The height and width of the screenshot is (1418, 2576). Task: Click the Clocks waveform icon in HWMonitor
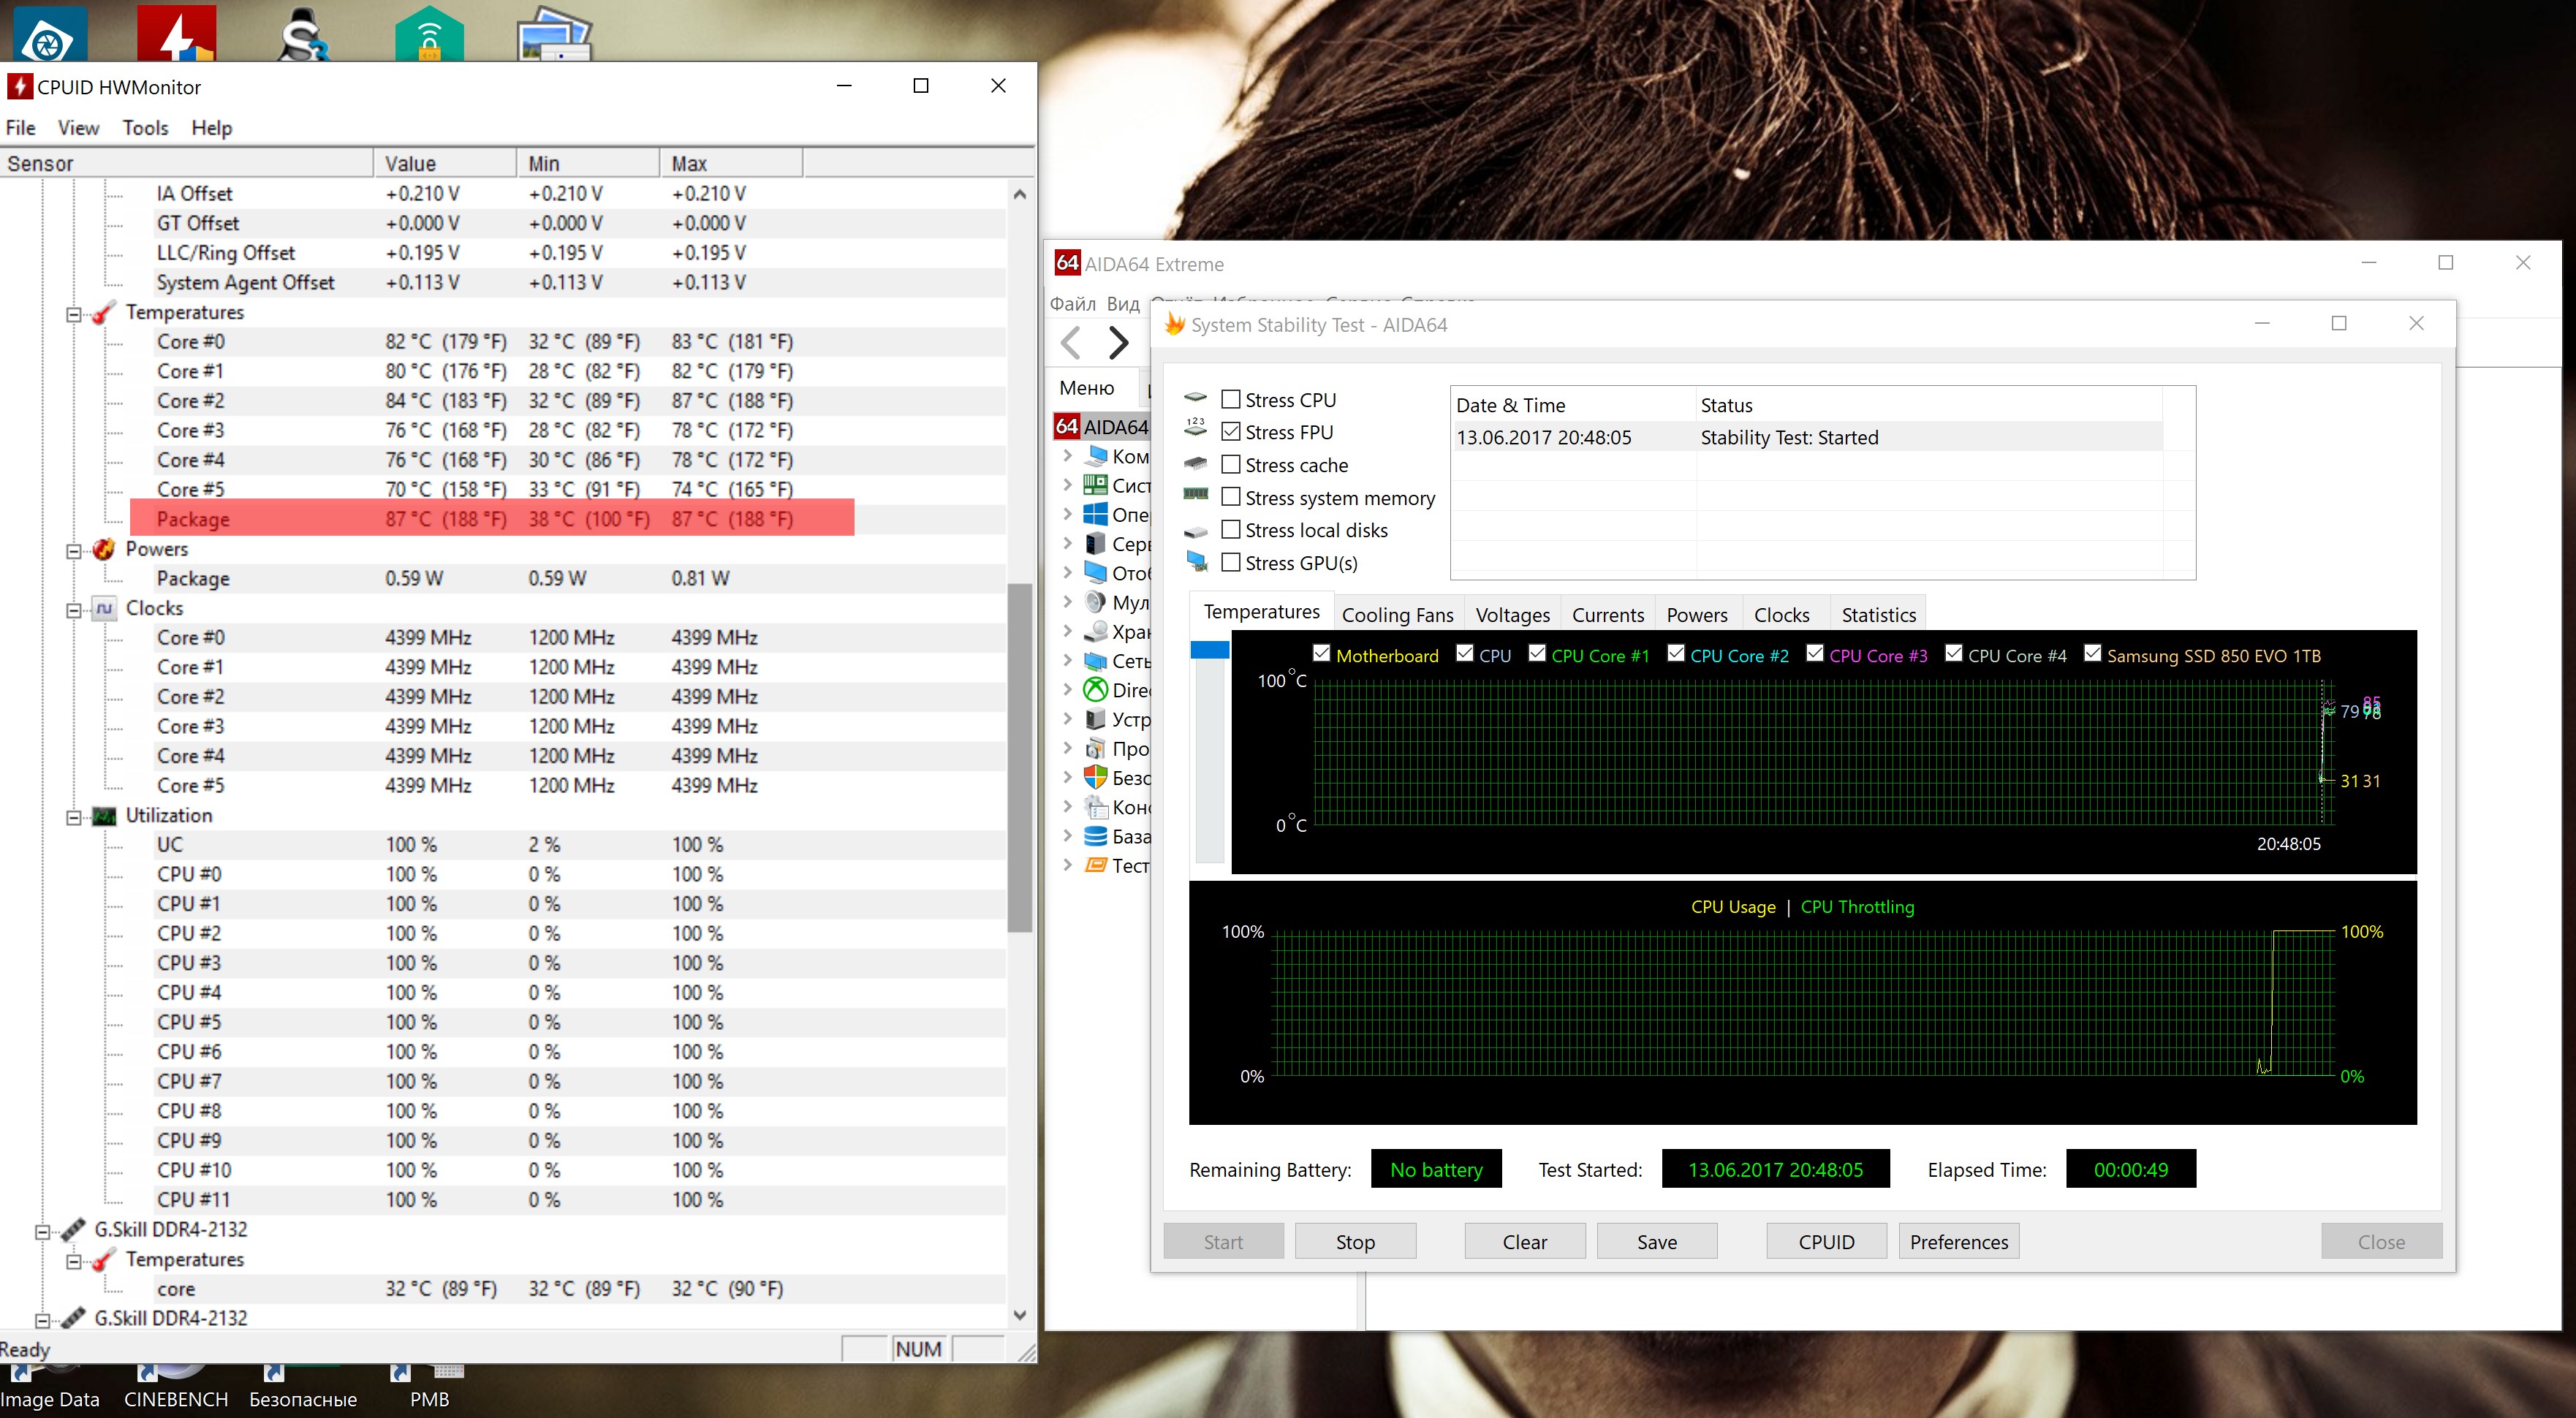pyautogui.click(x=104, y=608)
